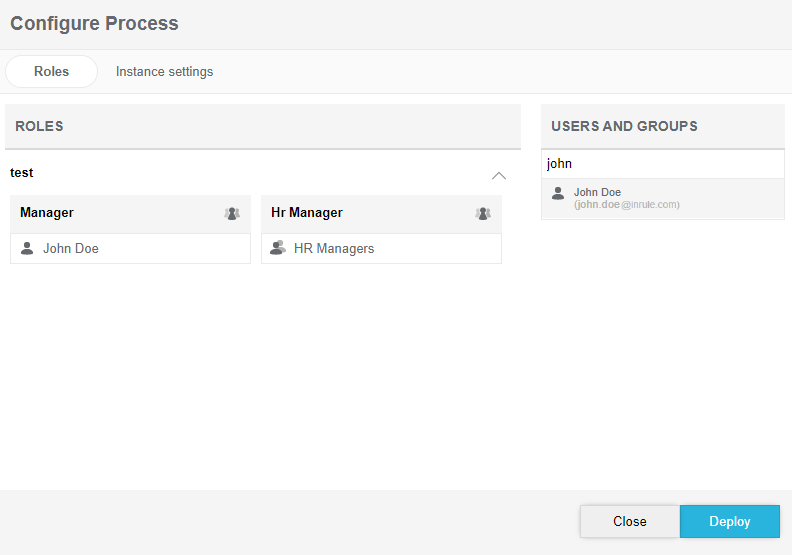Image resolution: width=792 pixels, height=555 pixels.
Task: Click the ROLES panel header
Action: click(40, 126)
